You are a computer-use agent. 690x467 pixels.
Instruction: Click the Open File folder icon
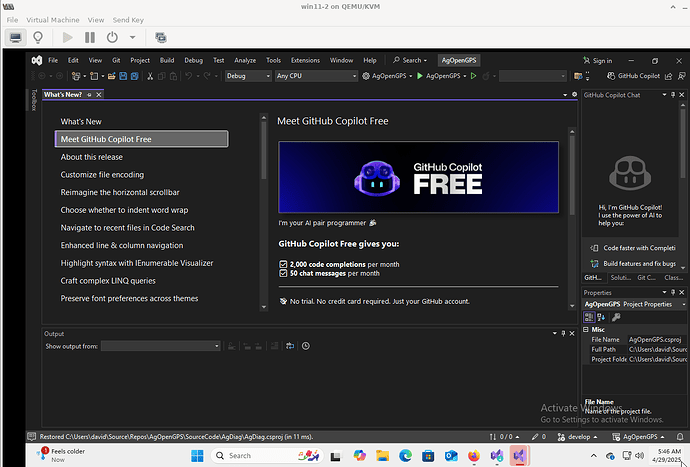coord(112,76)
